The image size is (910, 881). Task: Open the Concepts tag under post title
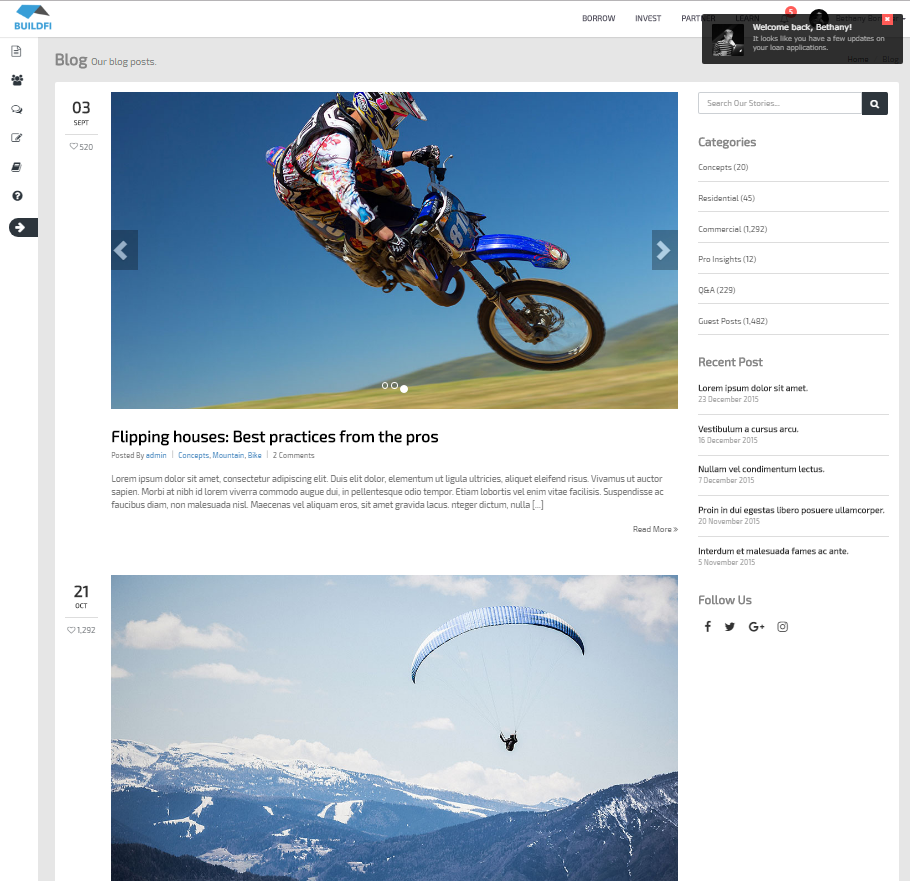pyautogui.click(x=193, y=456)
